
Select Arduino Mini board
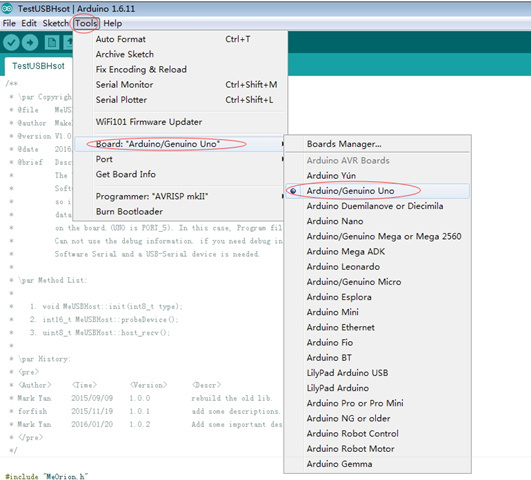coord(377,312)
